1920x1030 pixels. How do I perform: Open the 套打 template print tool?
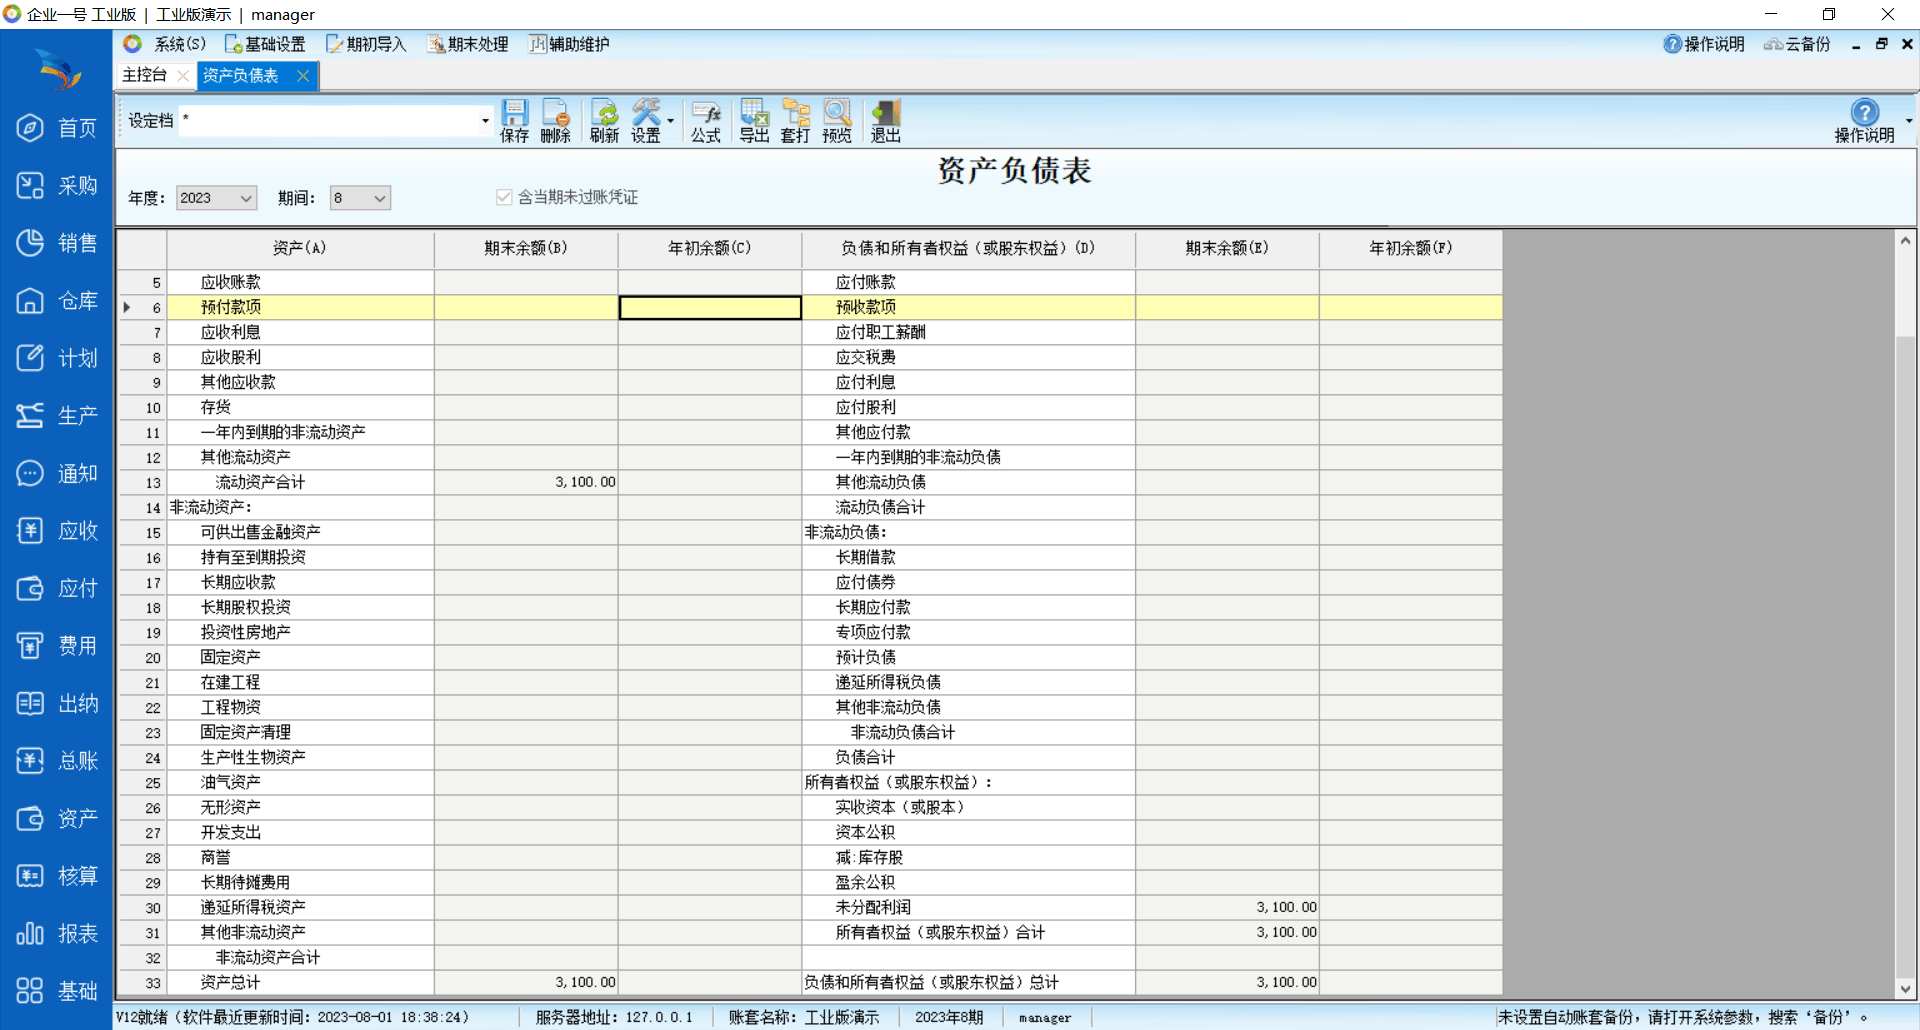pyautogui.click(x=795, y=120)
